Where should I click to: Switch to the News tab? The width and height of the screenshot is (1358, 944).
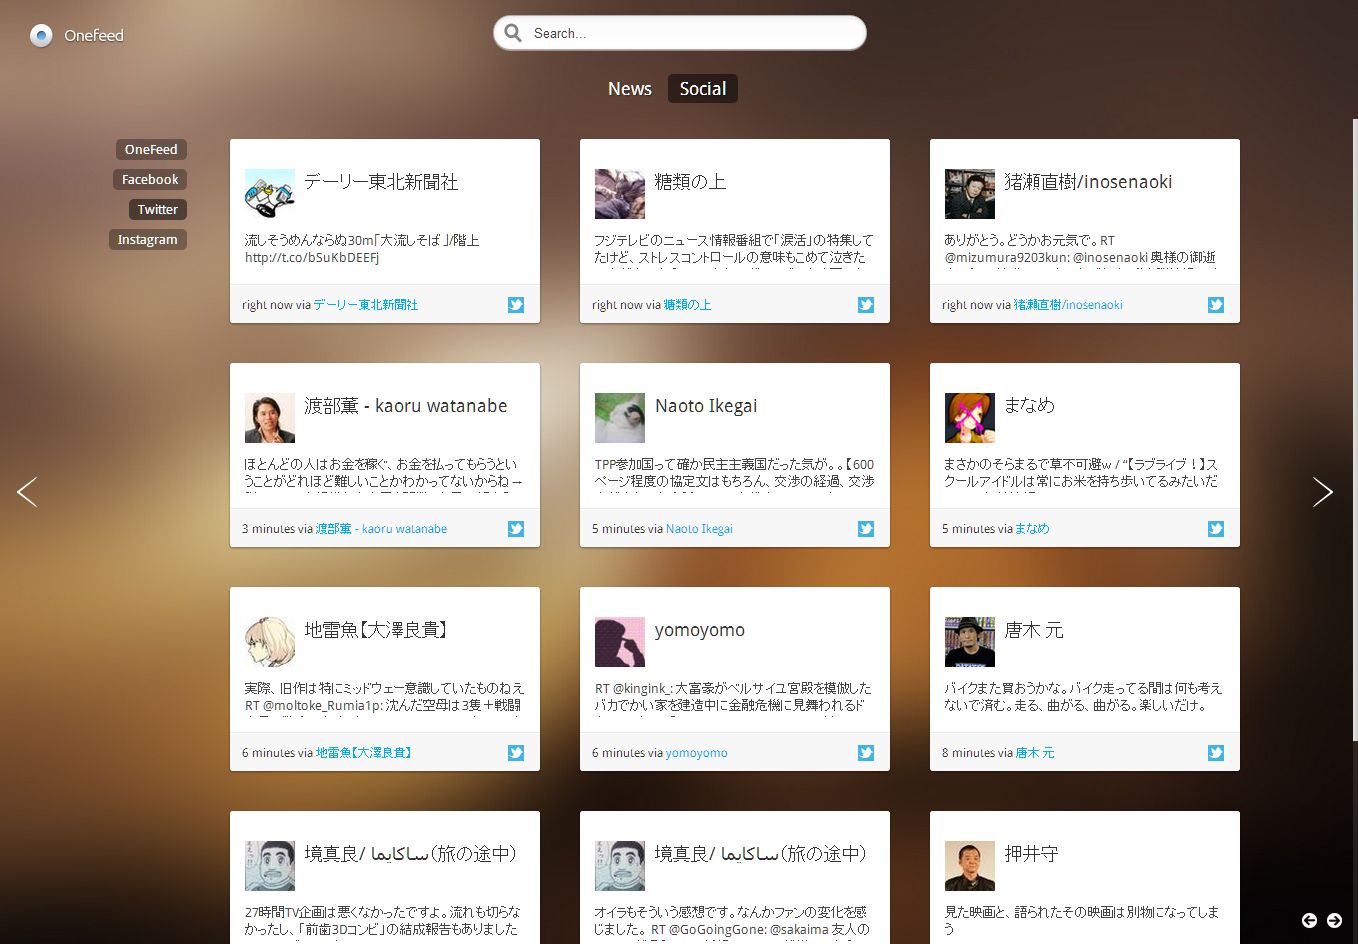(x=630, y=89)
